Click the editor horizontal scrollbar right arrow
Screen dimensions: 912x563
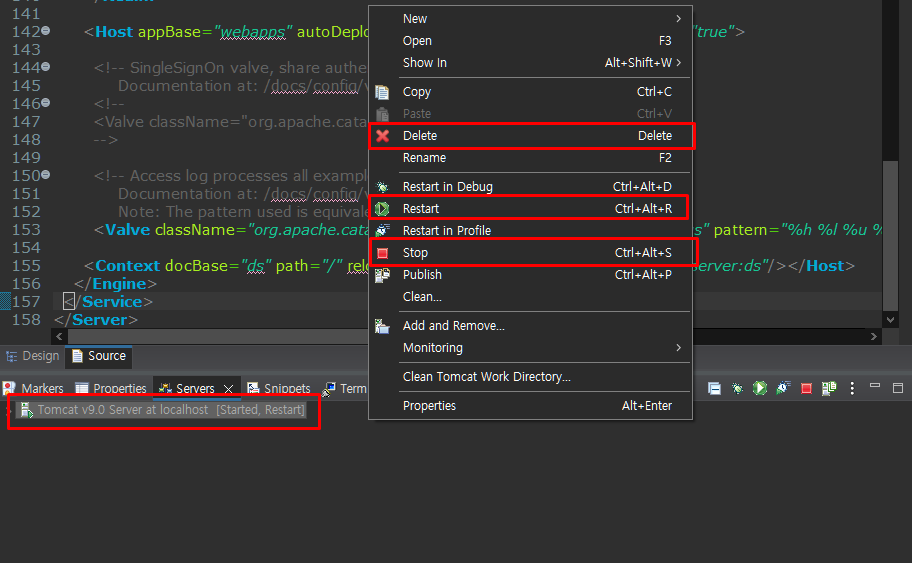[874, 336]
